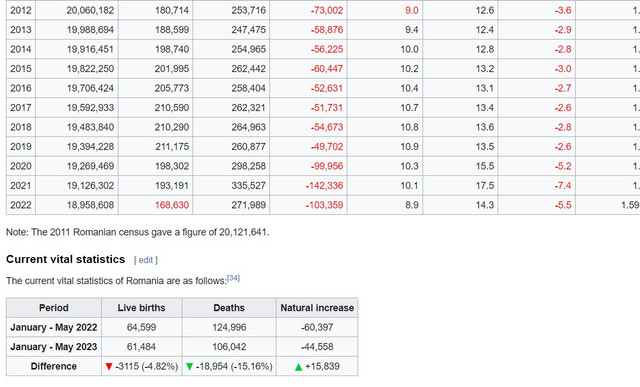Select the 2013 year cell
Image resolution: width=640 pixels, height=387 pixels.
click(x=21, y=30)
